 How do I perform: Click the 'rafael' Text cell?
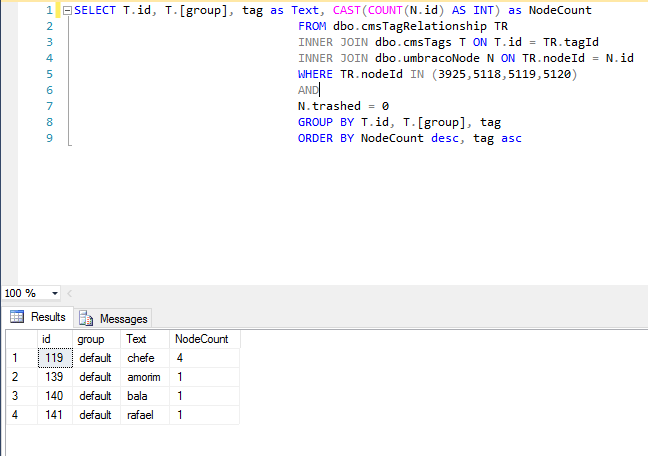[145, 415]
